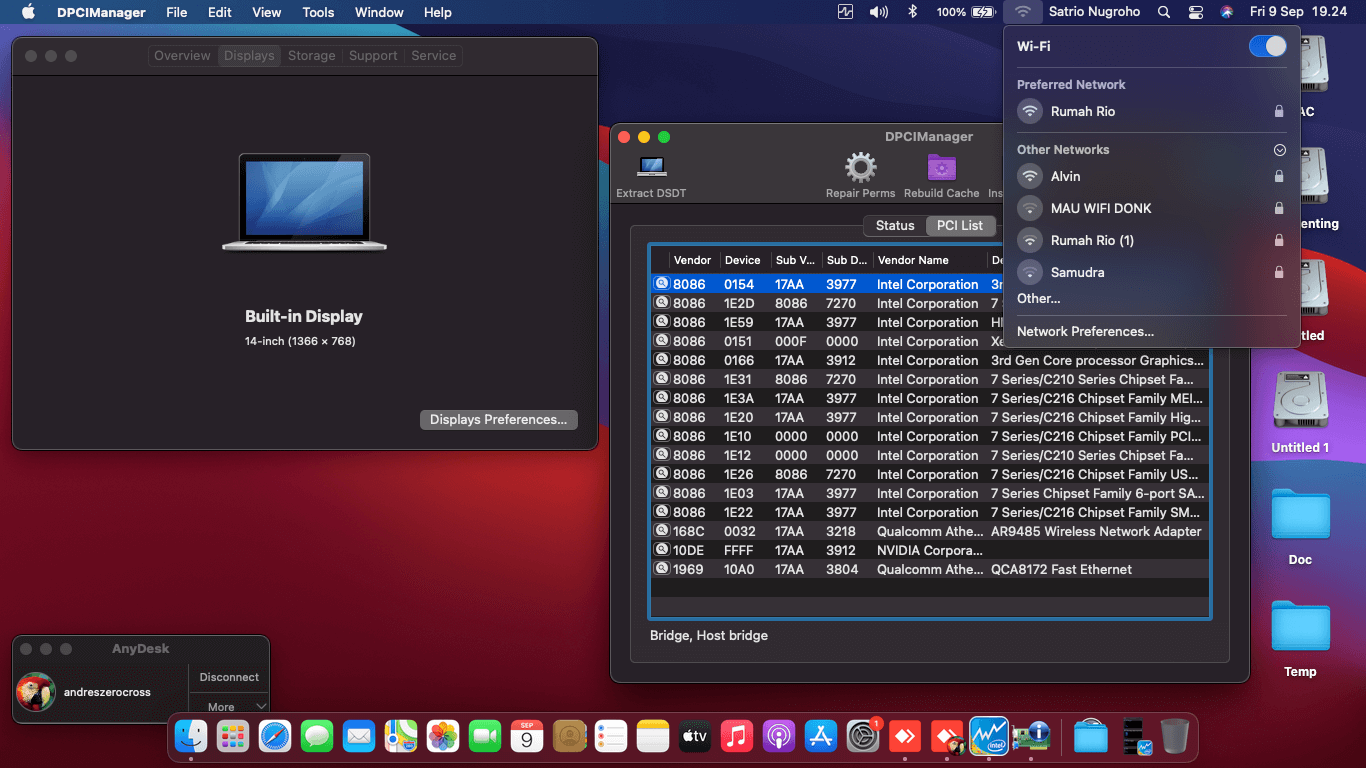The height and width of the screenshot is (768, 1366).
Task: Open the Trash in the Dock
Action: click(x=1175, y=737)
